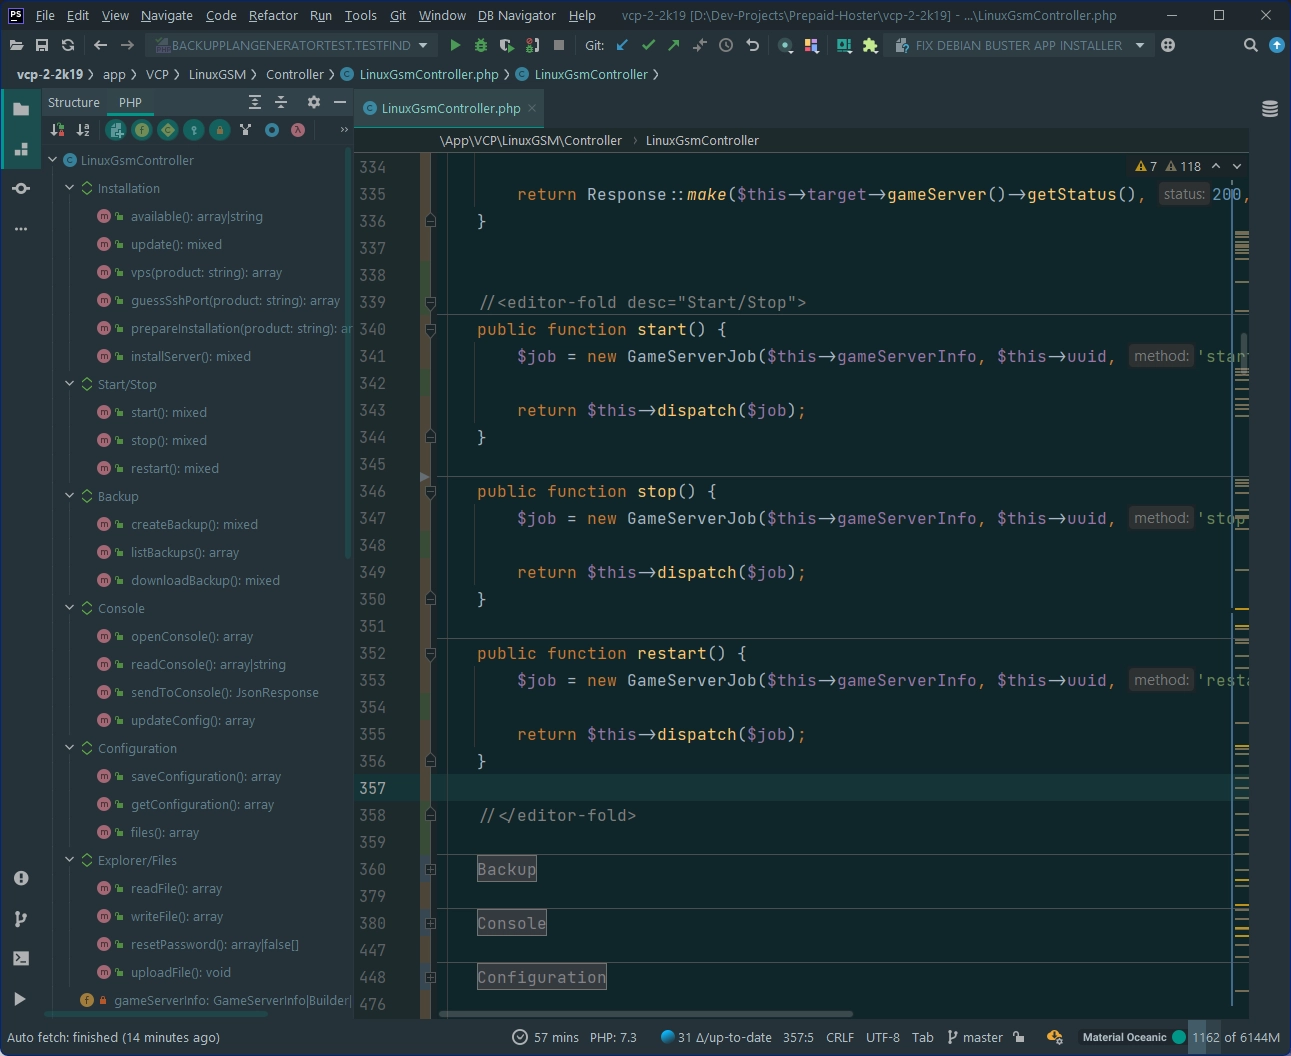Toggle alphabetical sorting in Structure

click(83, 130)
